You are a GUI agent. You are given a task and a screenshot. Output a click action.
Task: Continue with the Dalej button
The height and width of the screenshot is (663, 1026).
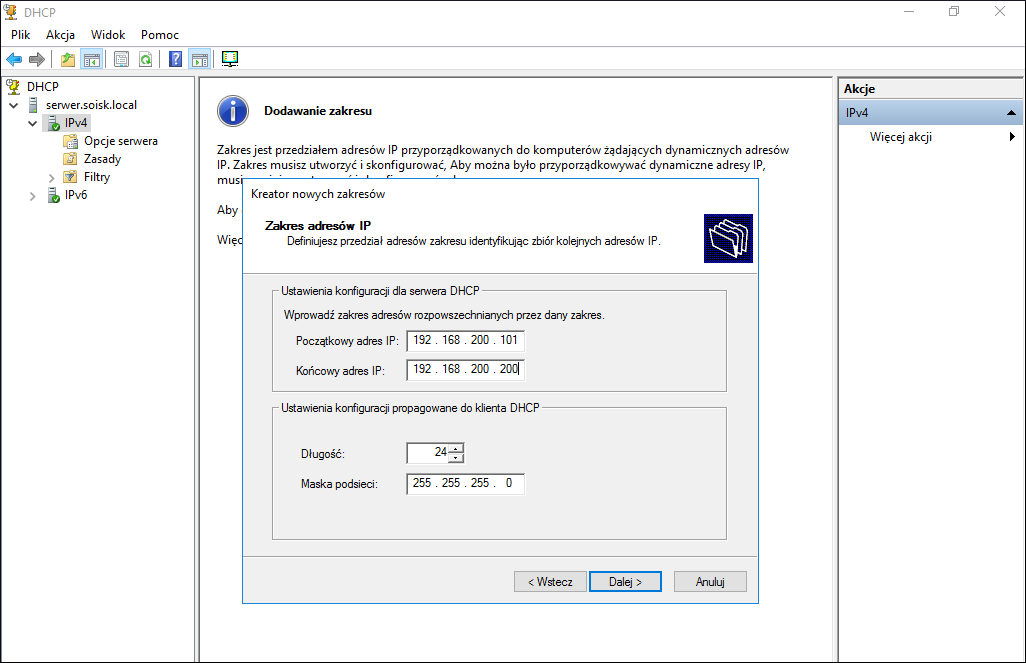tap(626, 582)
